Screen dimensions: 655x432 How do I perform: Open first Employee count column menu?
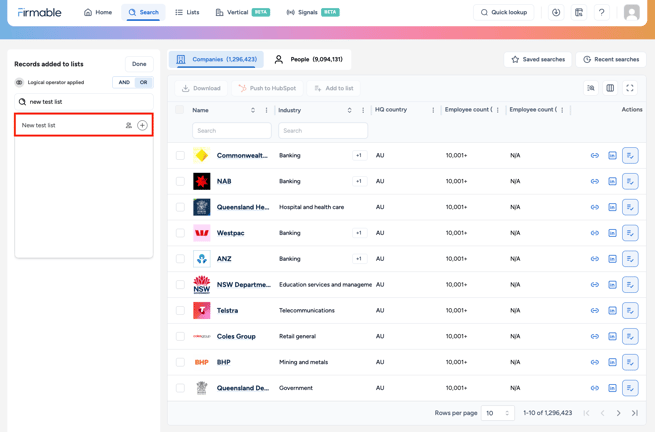coord(498,110)
